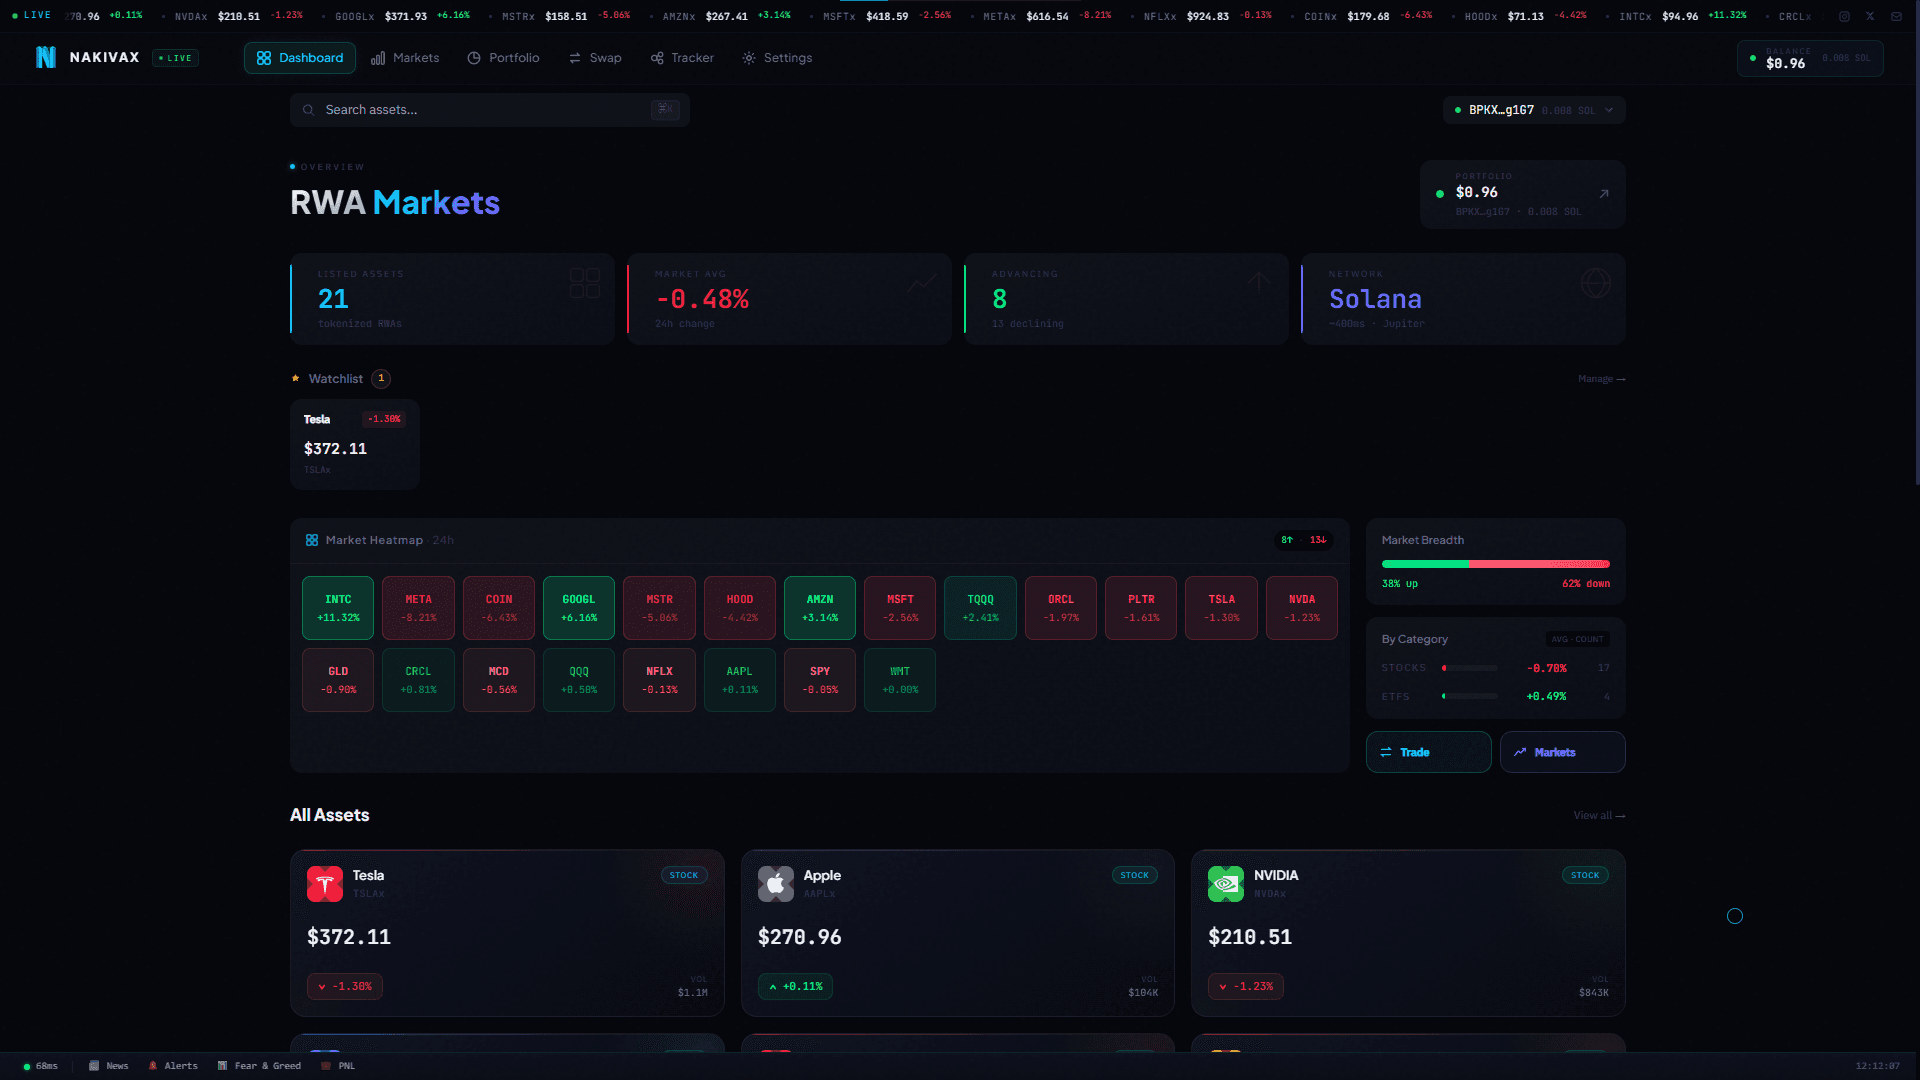Click the News icon in status bar
The width and height of the screenshot is (1920, 1080).
point(94,1066)
